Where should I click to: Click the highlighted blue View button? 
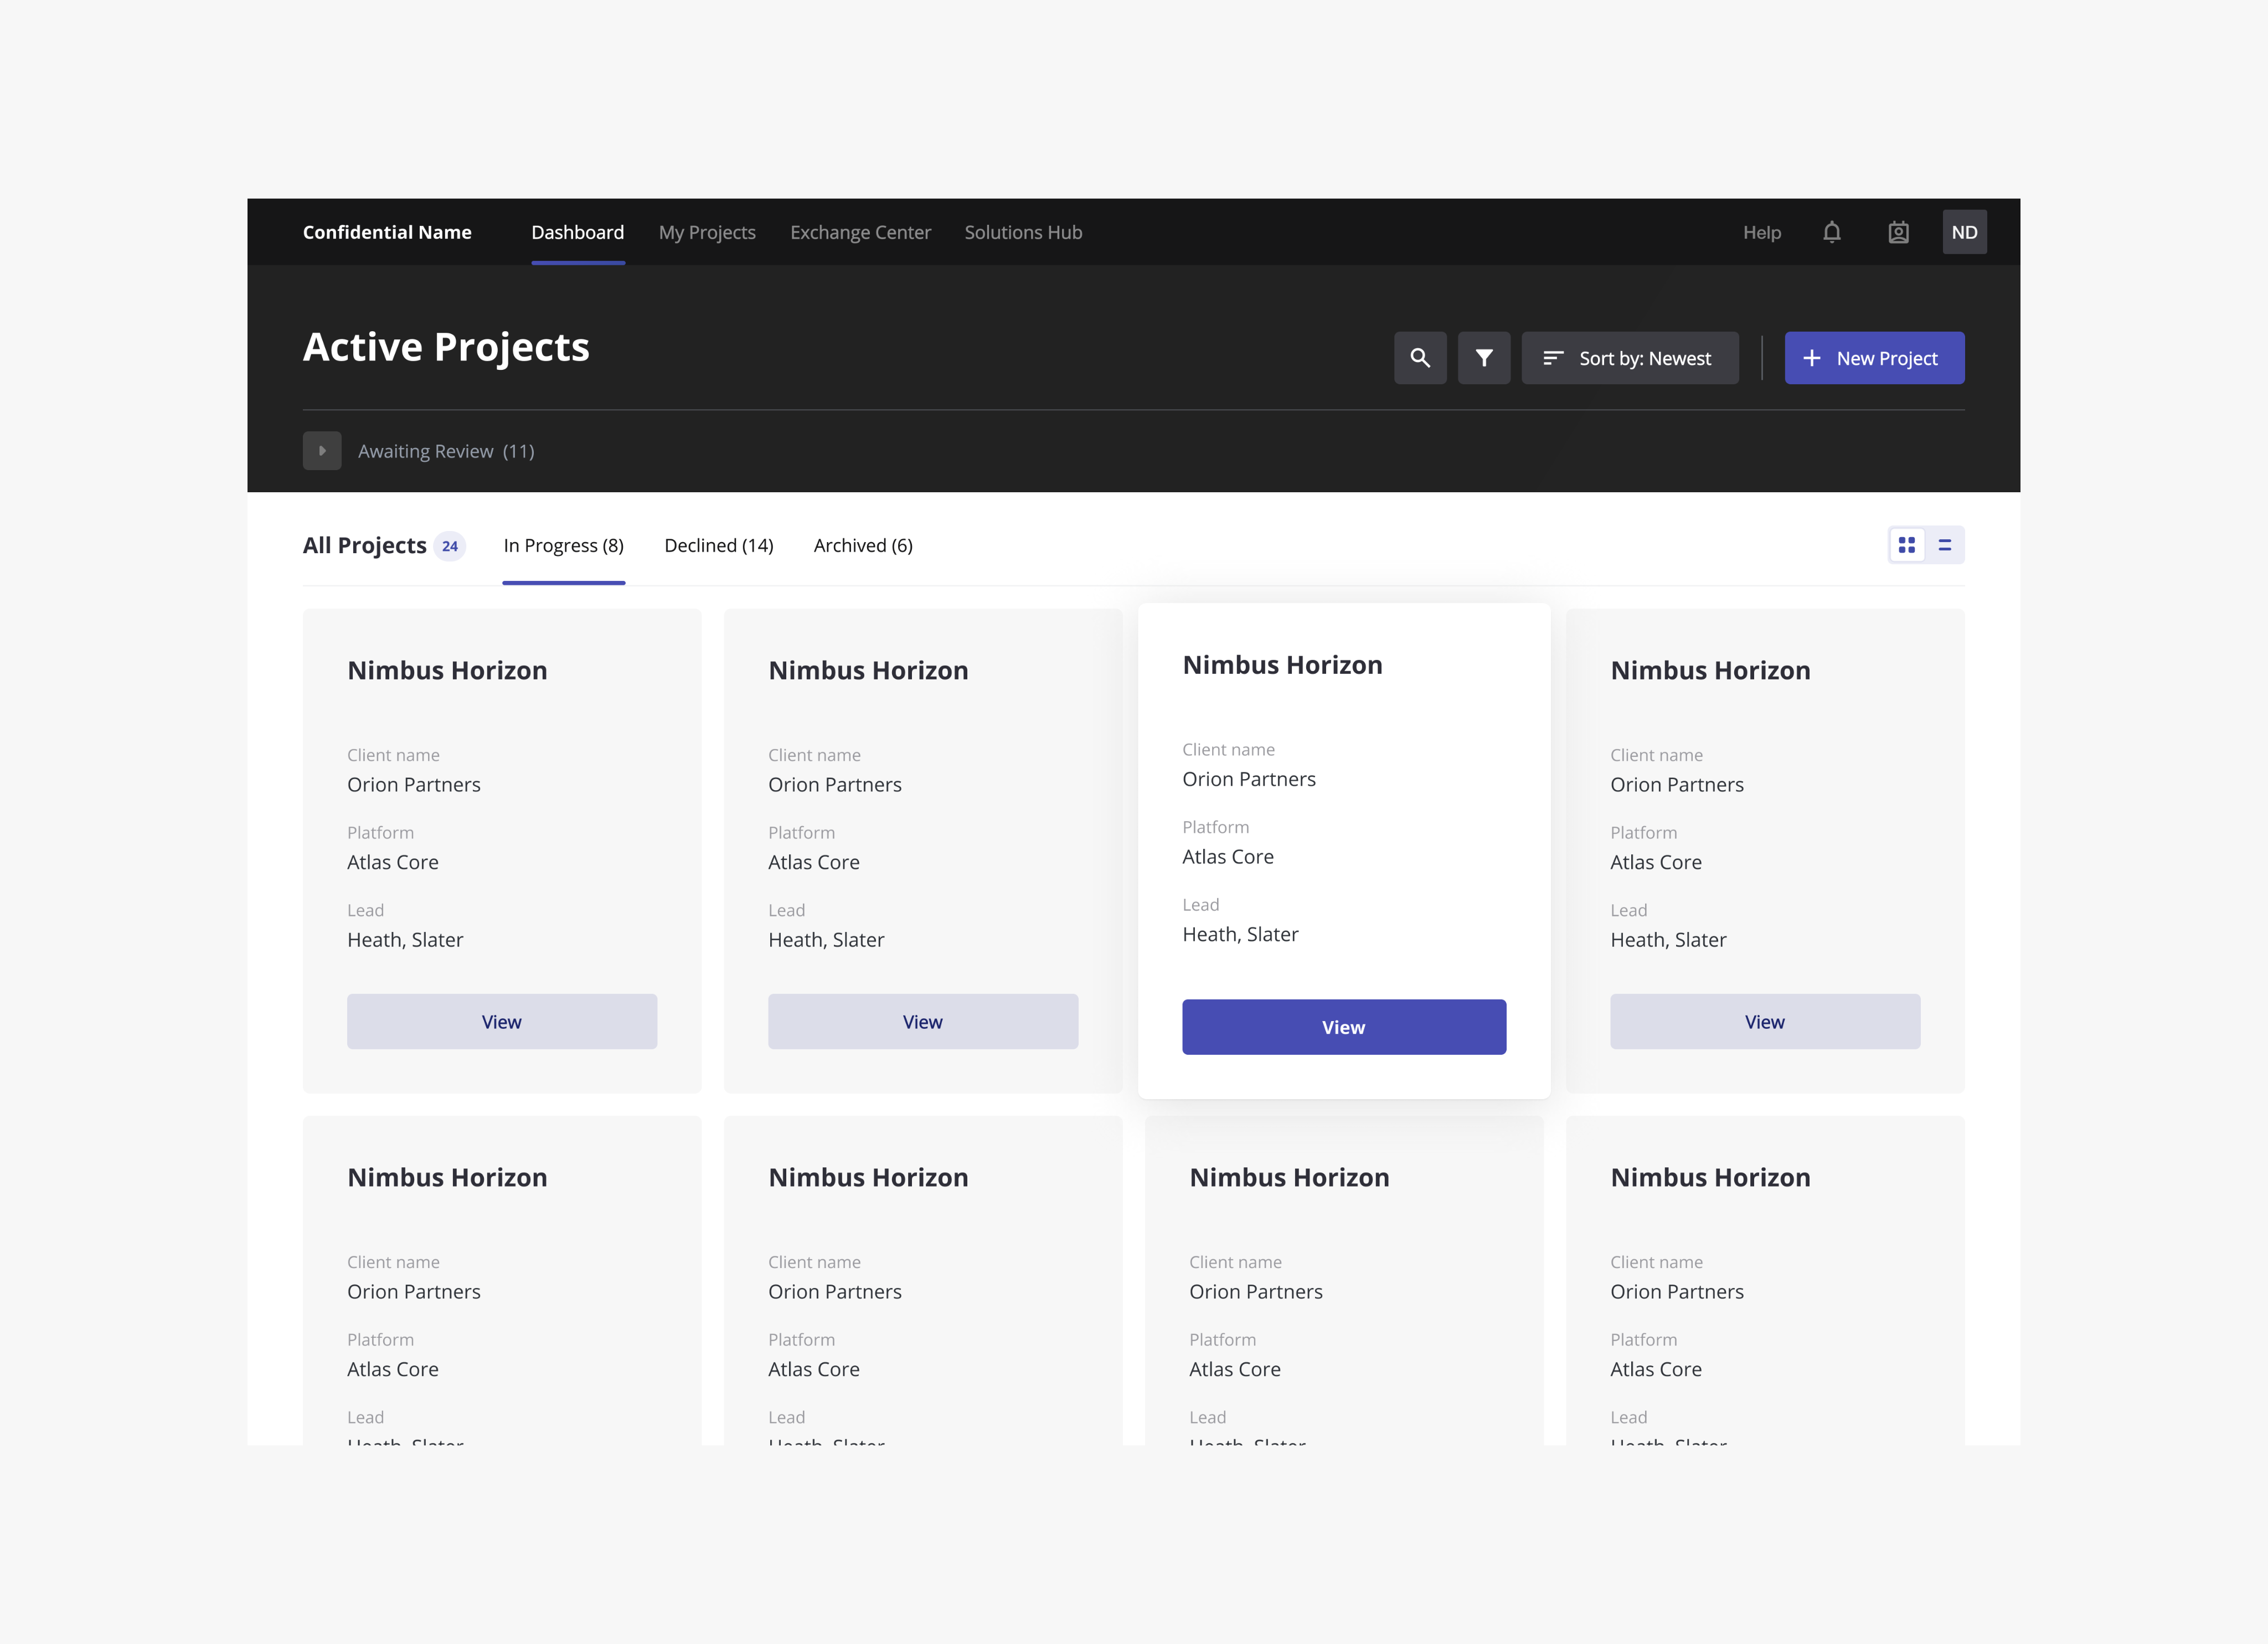pos(1344,1027)
